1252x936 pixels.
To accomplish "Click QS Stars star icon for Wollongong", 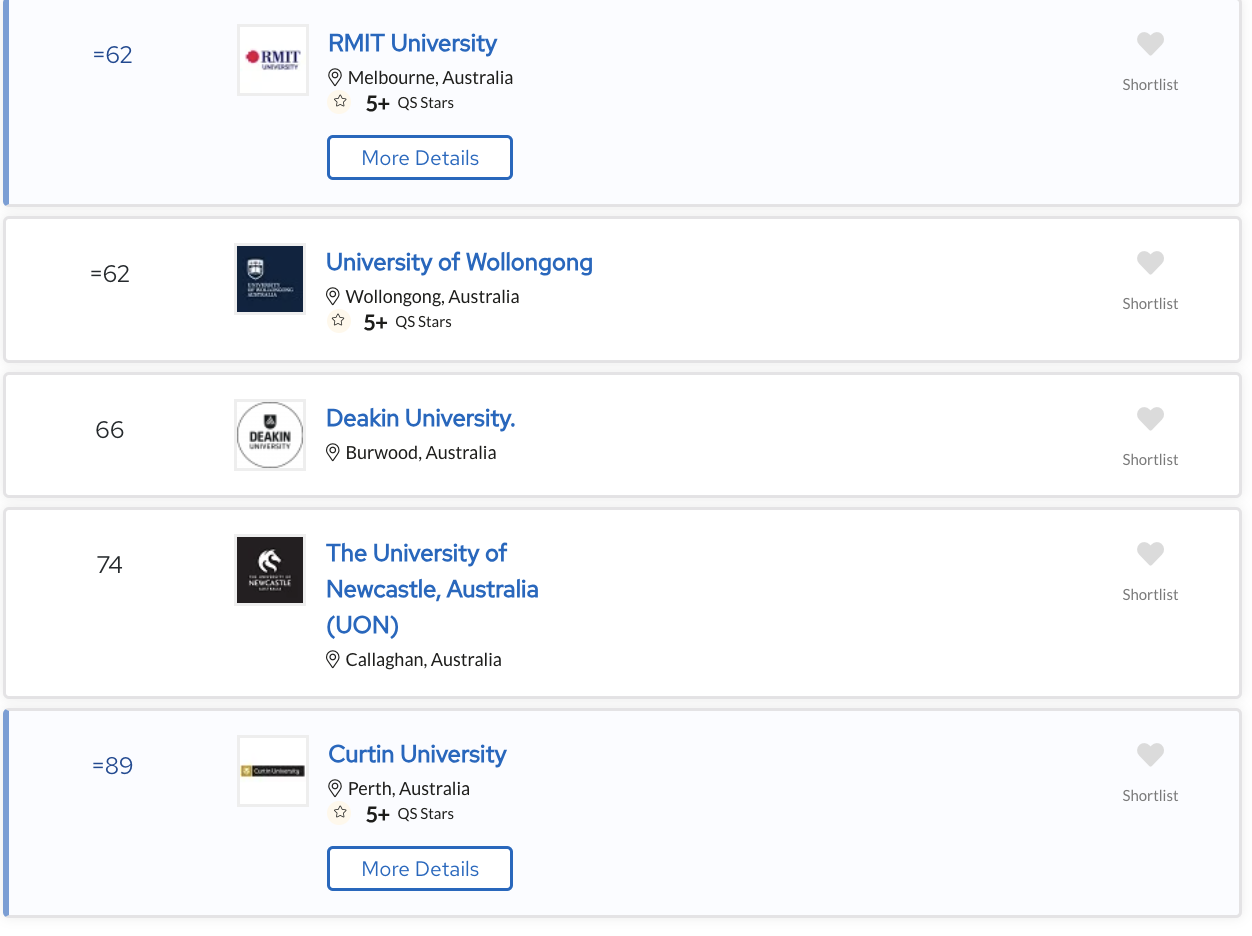I will [x=338, y=321].
